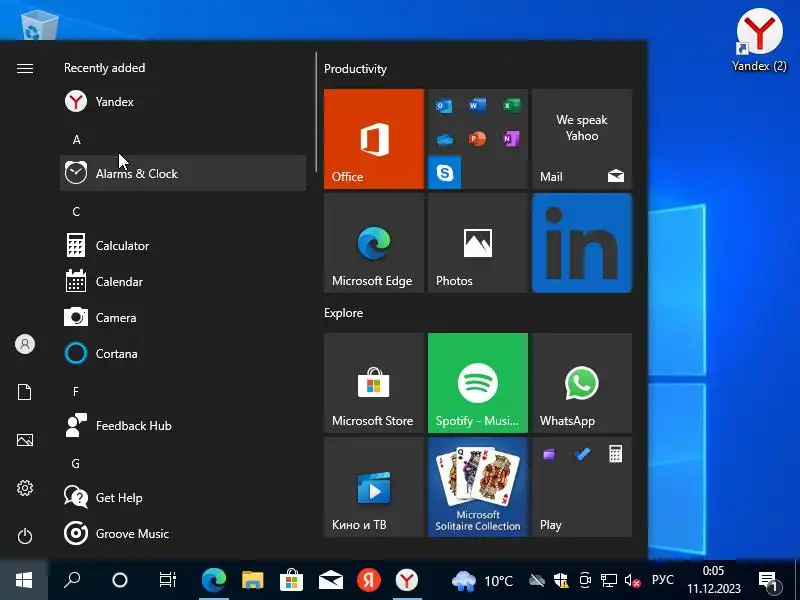Switch input language РУС indicator
This screenshot has height=600, width=800.
pyautogui.click(x=663, y=580)
